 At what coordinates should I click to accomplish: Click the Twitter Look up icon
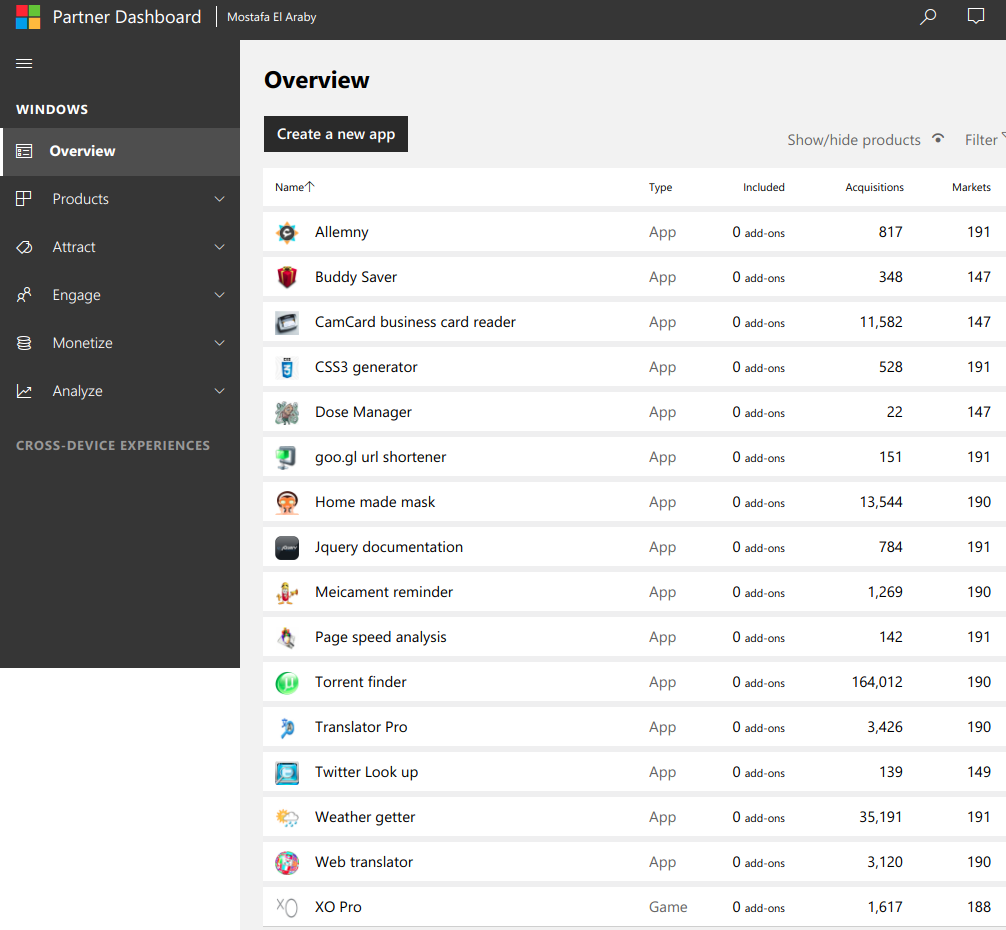tap(287, 773)
